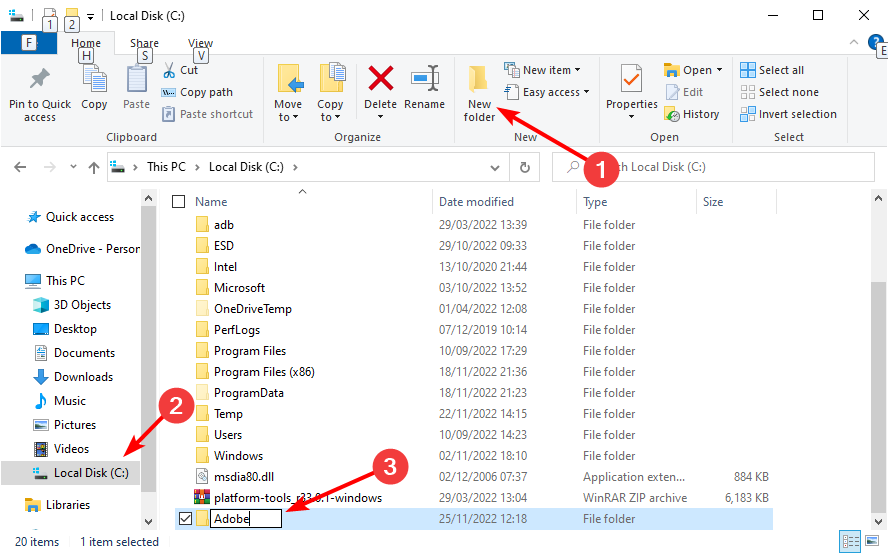The width and height of the screenshot is (888, 554).
Task: Click This PC in address breadcrumb
Action: (x=166, y=167)
